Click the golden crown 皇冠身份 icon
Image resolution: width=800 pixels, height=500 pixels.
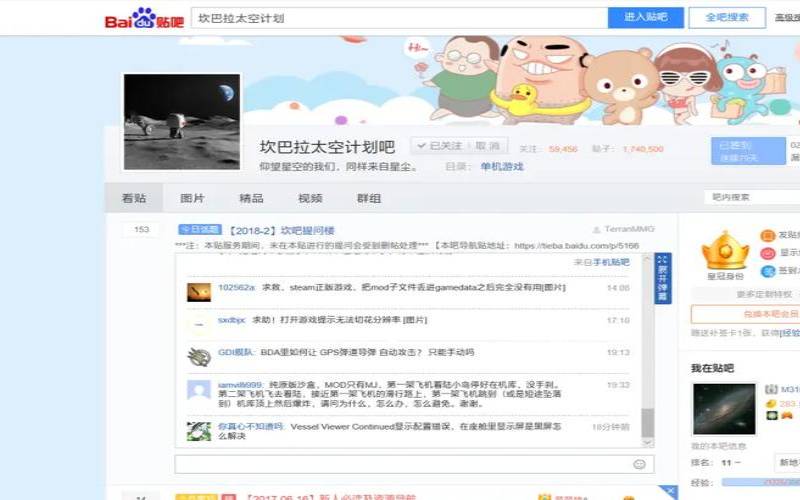coord(725,251)
